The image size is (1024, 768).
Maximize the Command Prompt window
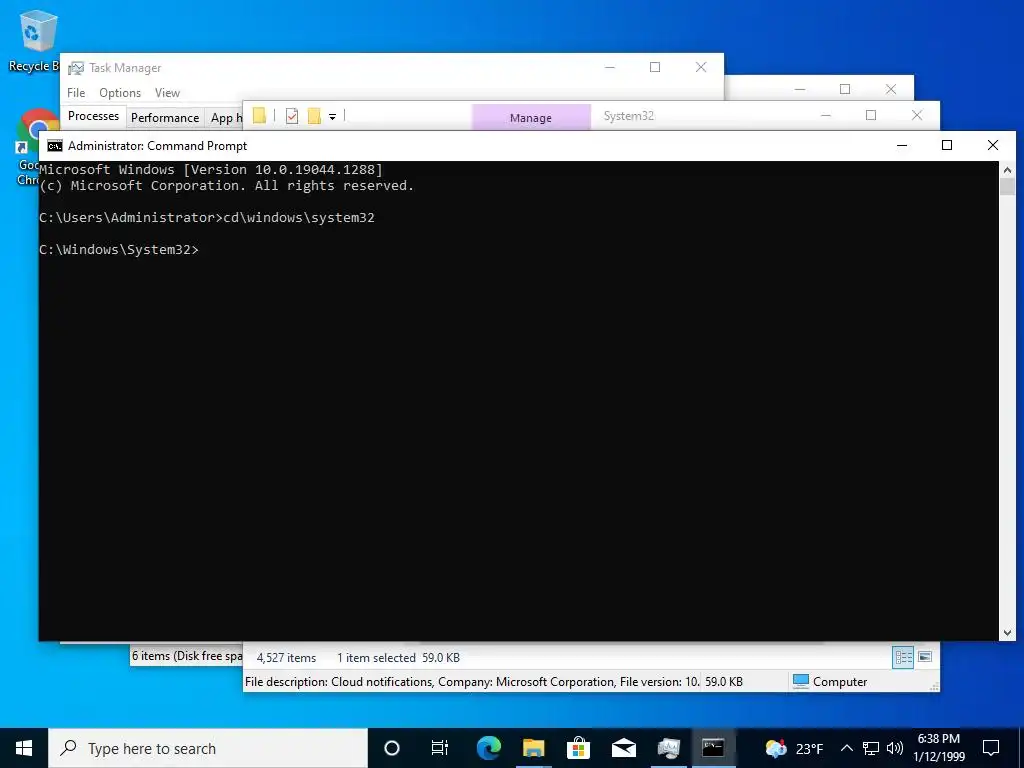pos(947,145)
